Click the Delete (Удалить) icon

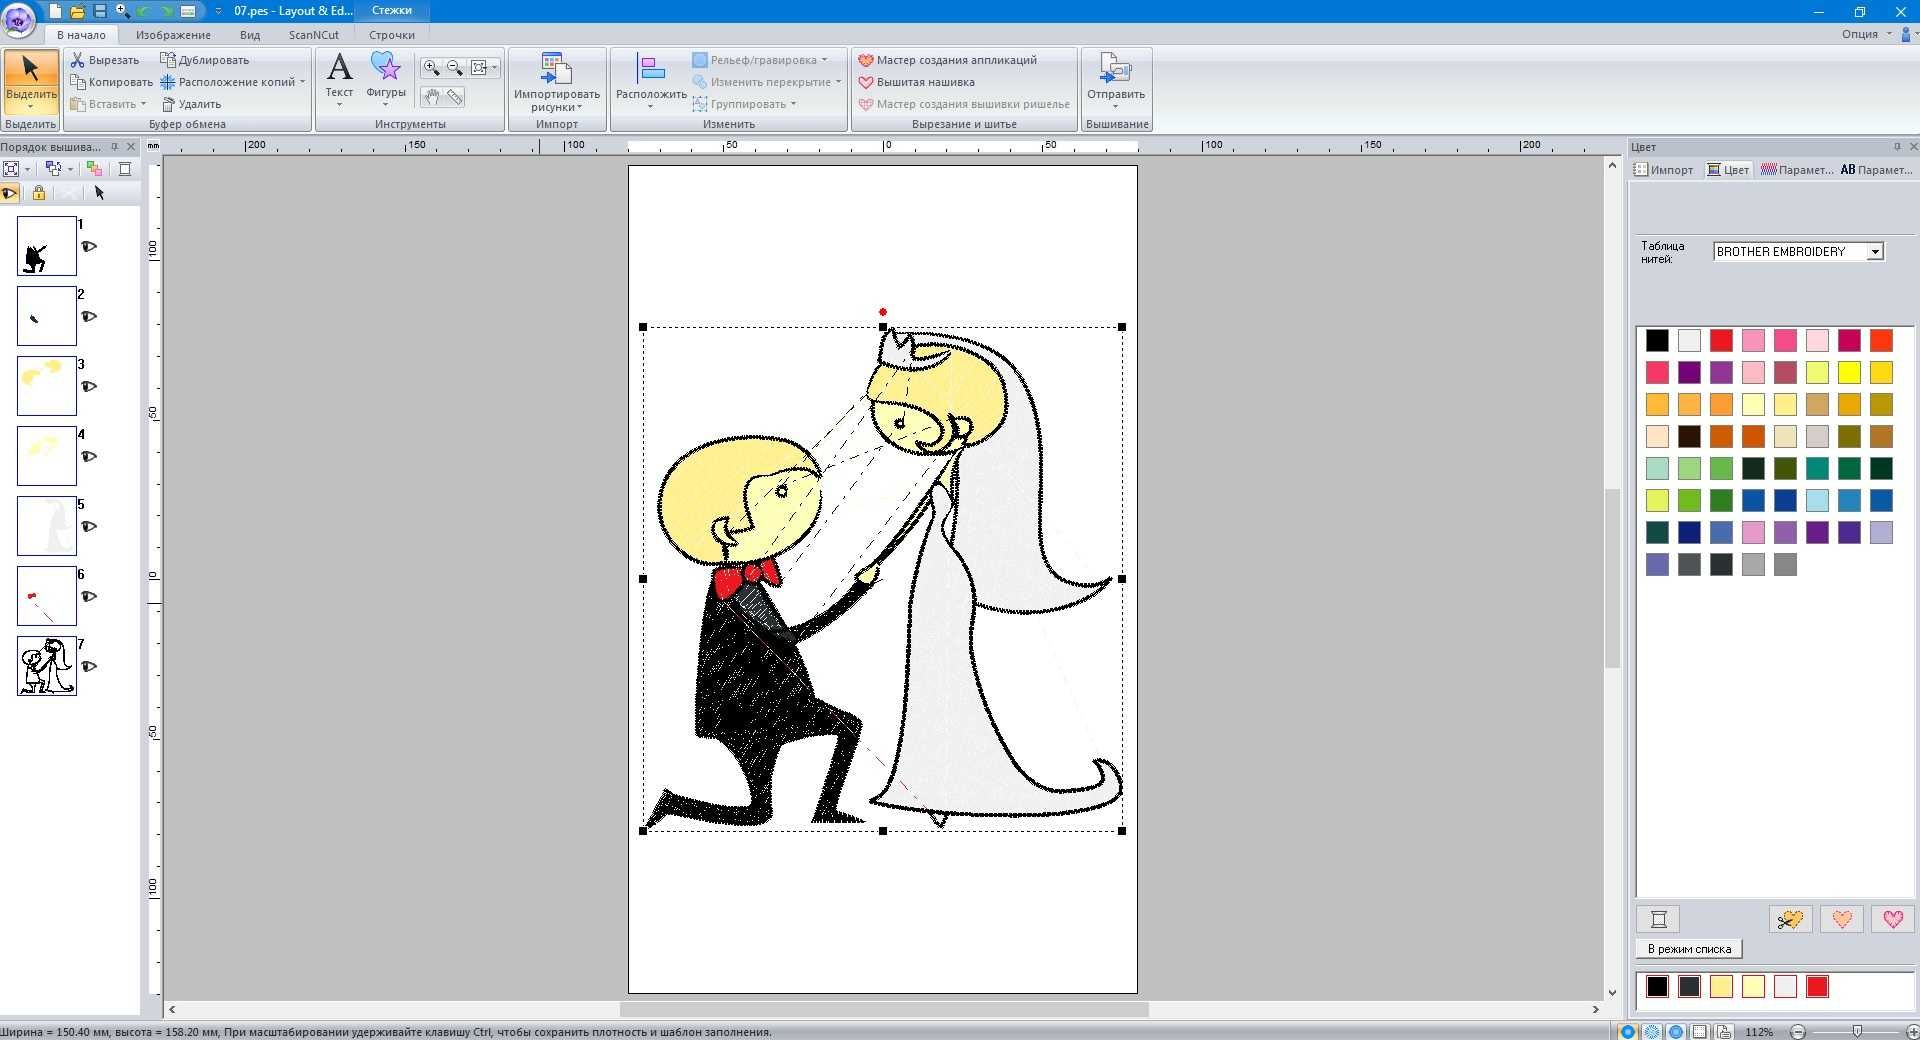click(168, 104)
